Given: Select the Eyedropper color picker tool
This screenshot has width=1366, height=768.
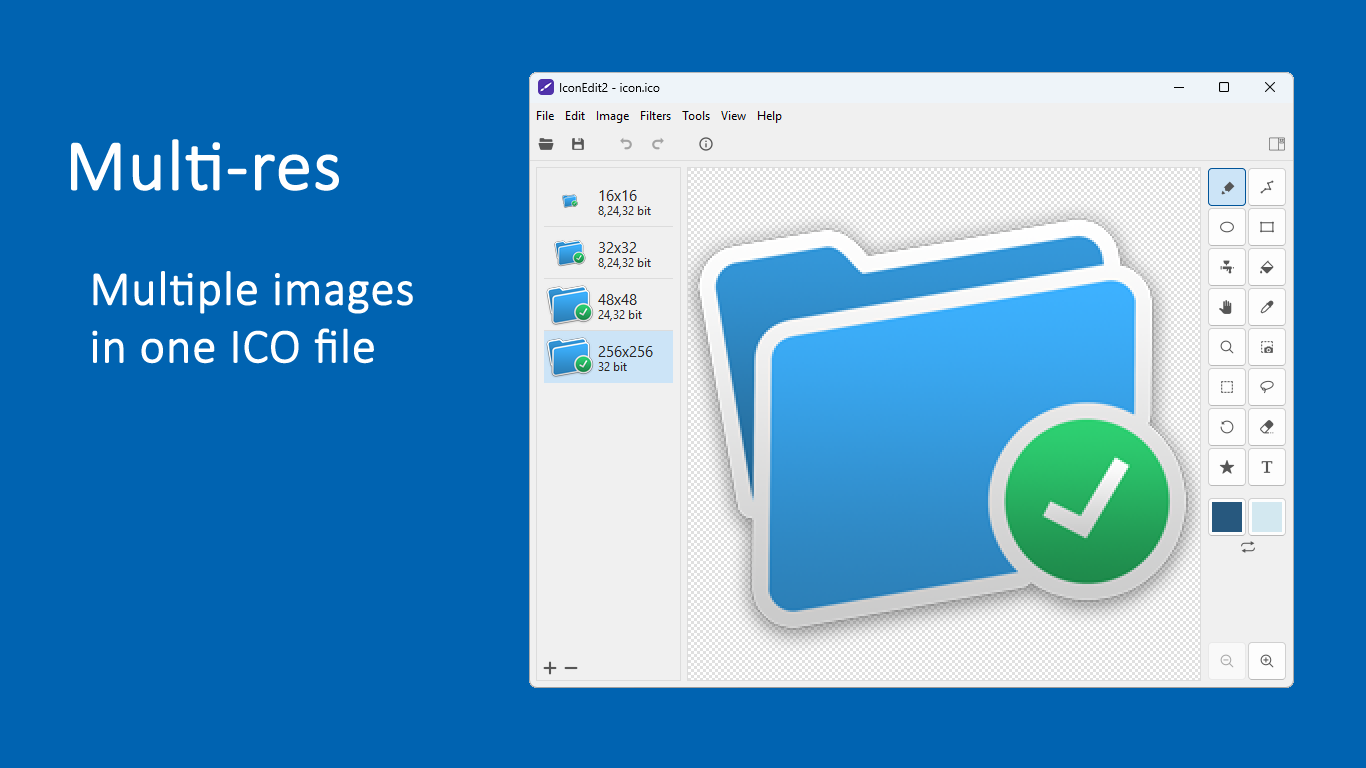Looking at the screenshot, I should click(x=1267, y=307).
